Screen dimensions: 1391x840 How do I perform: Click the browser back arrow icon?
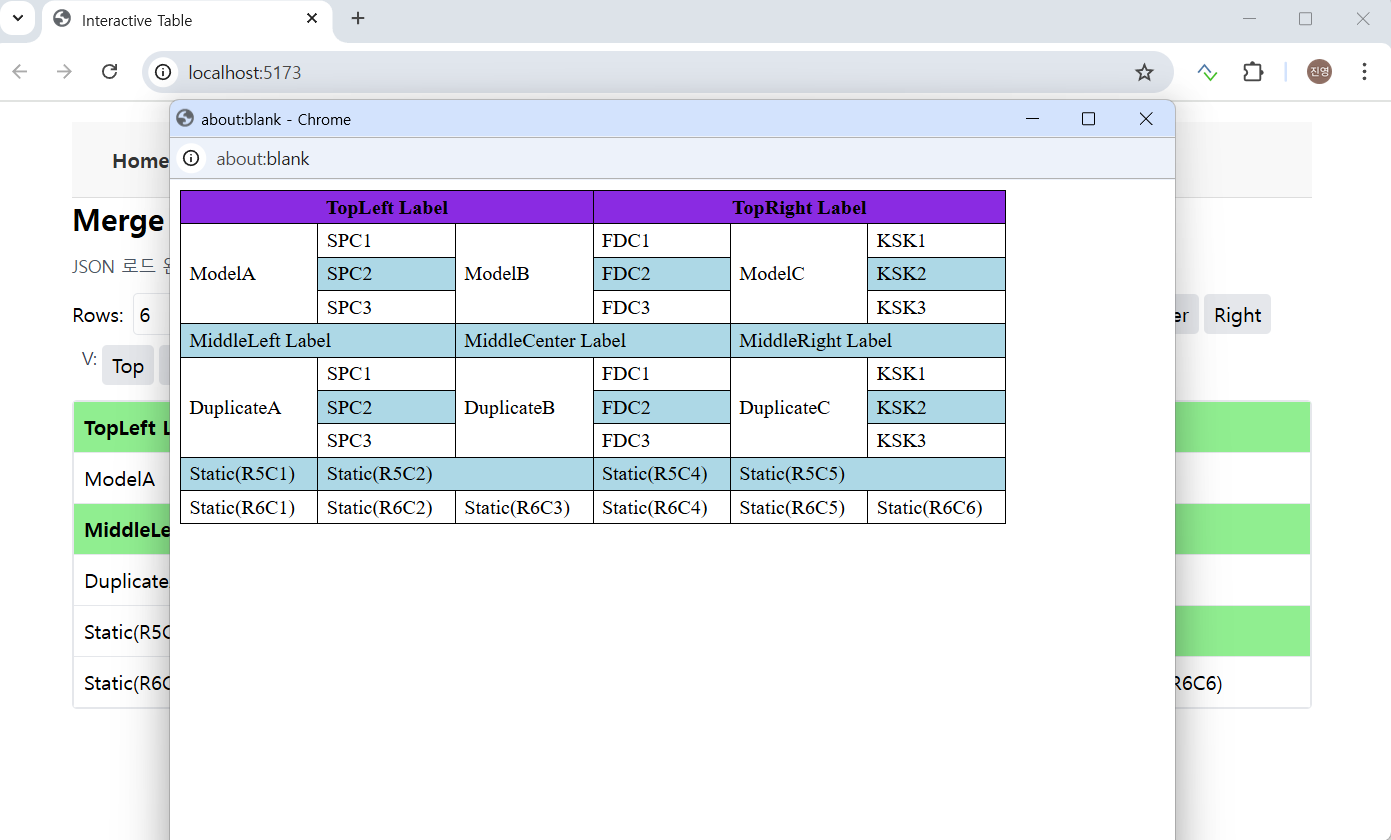pos(20,72)
